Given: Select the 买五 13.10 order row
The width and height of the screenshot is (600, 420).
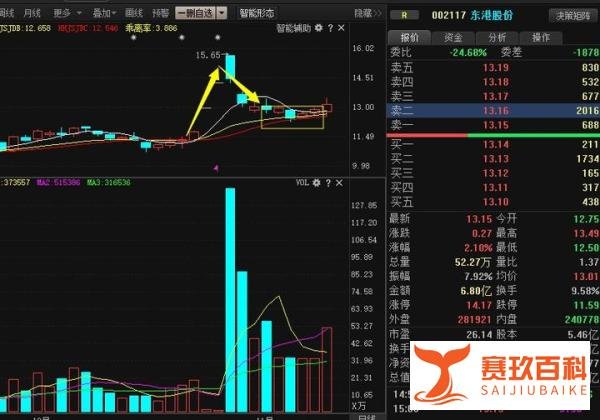Looking at the screenshot, I should 494,202.
